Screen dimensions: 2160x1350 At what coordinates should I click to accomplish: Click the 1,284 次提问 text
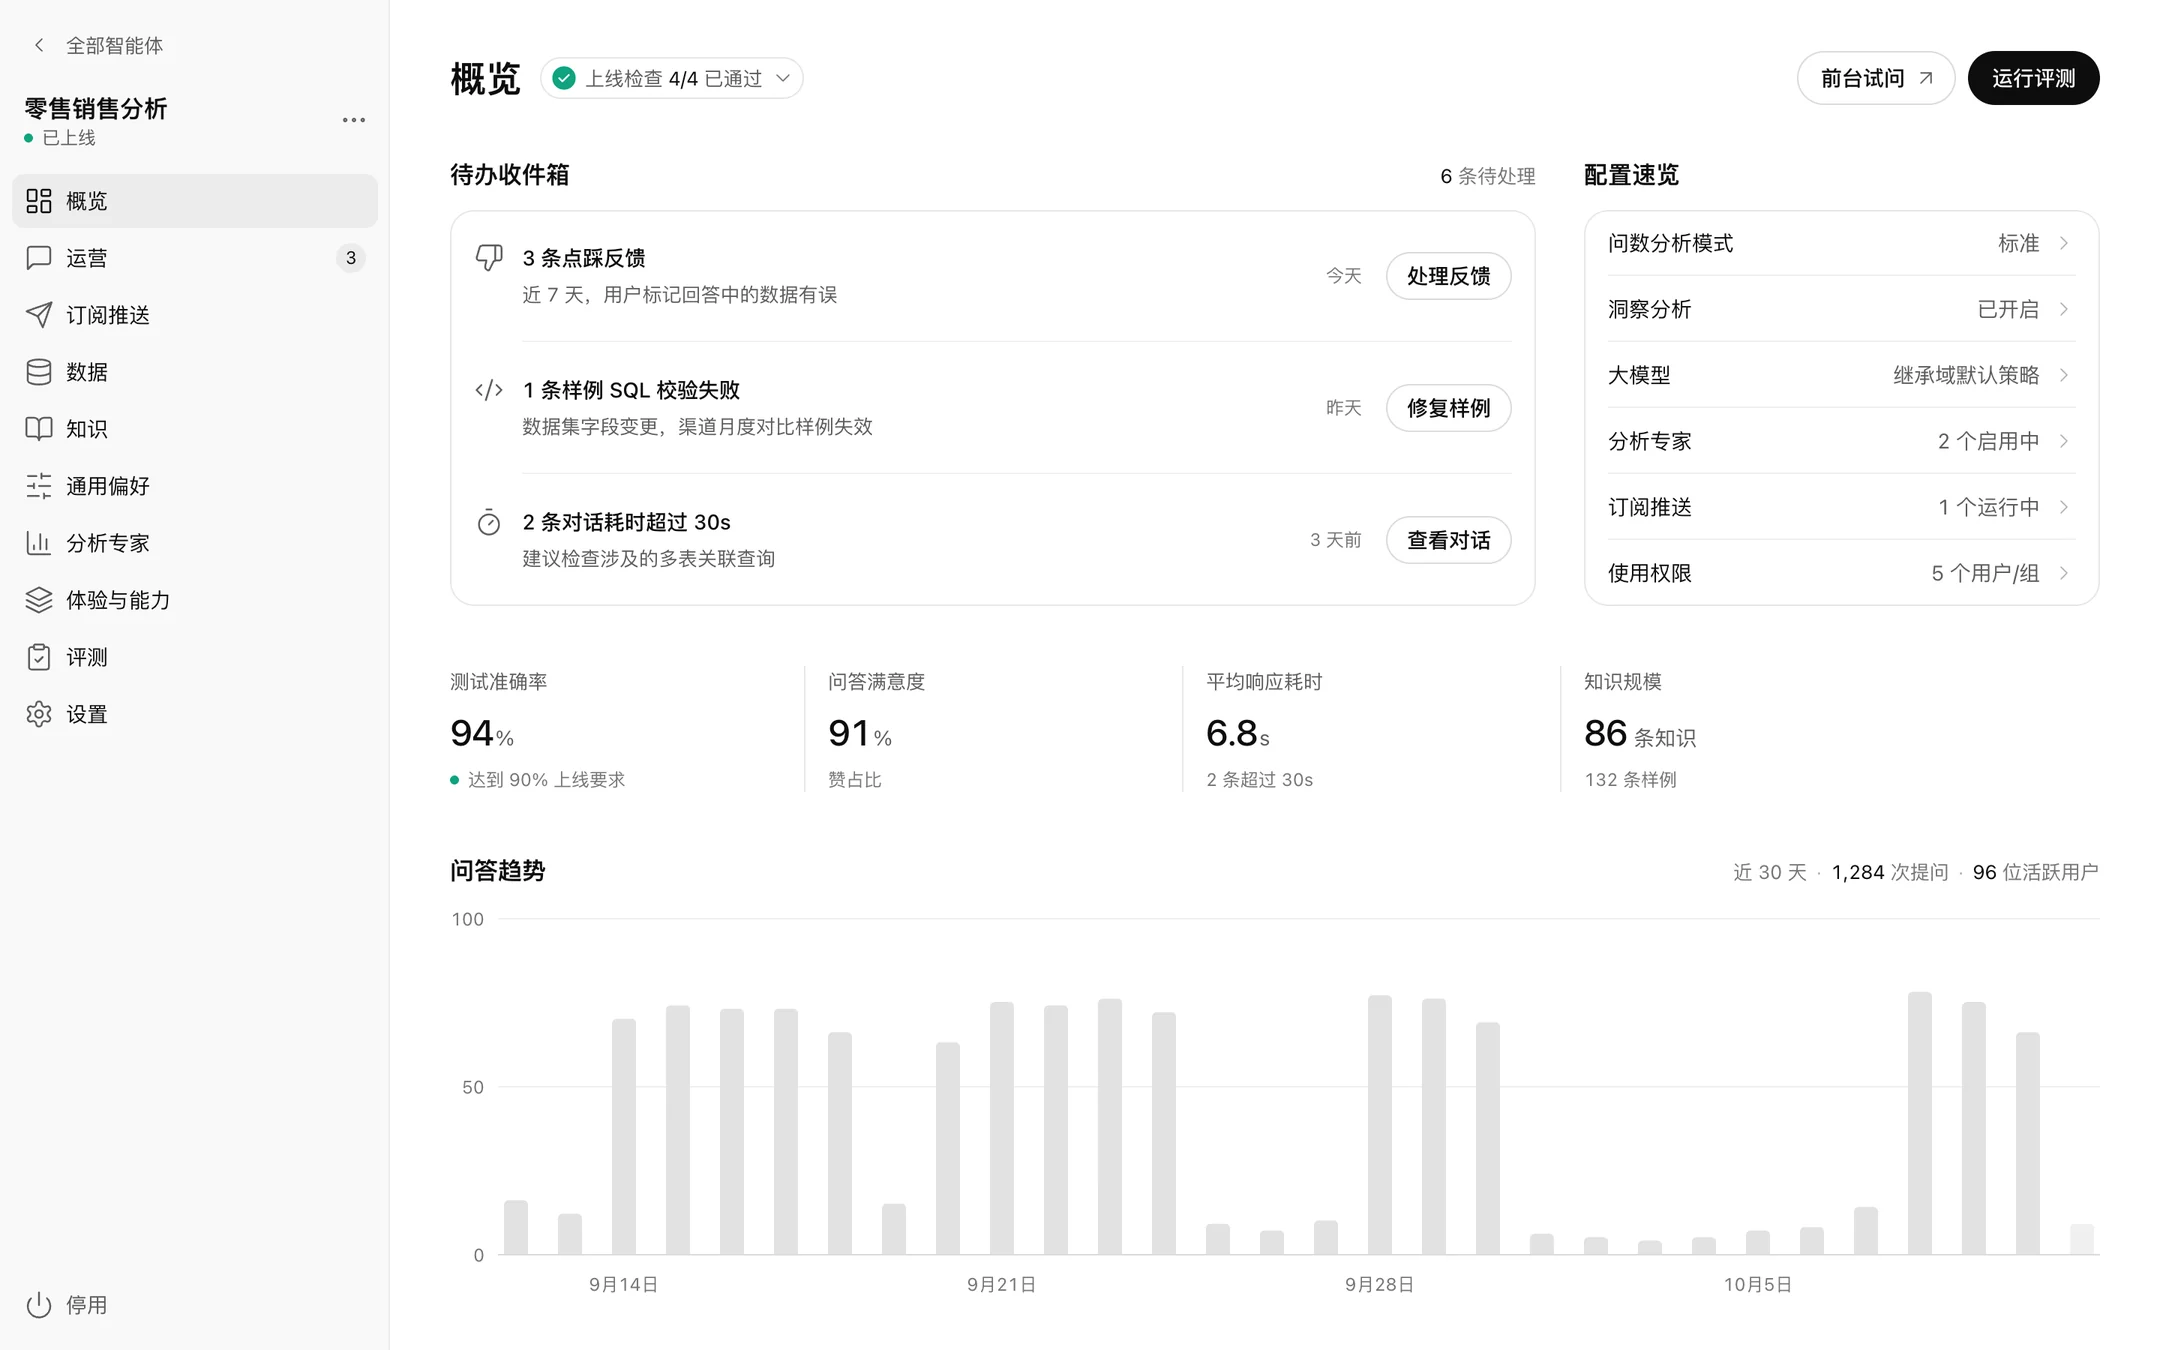click(1890, 872)
